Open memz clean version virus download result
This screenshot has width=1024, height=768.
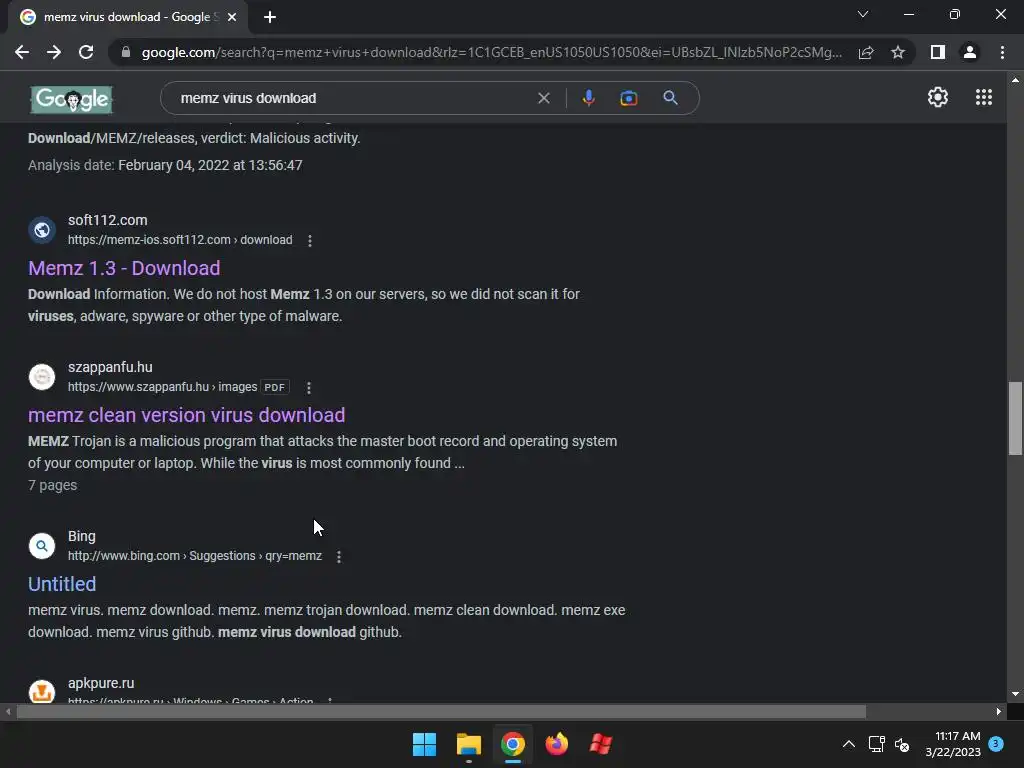187,415
